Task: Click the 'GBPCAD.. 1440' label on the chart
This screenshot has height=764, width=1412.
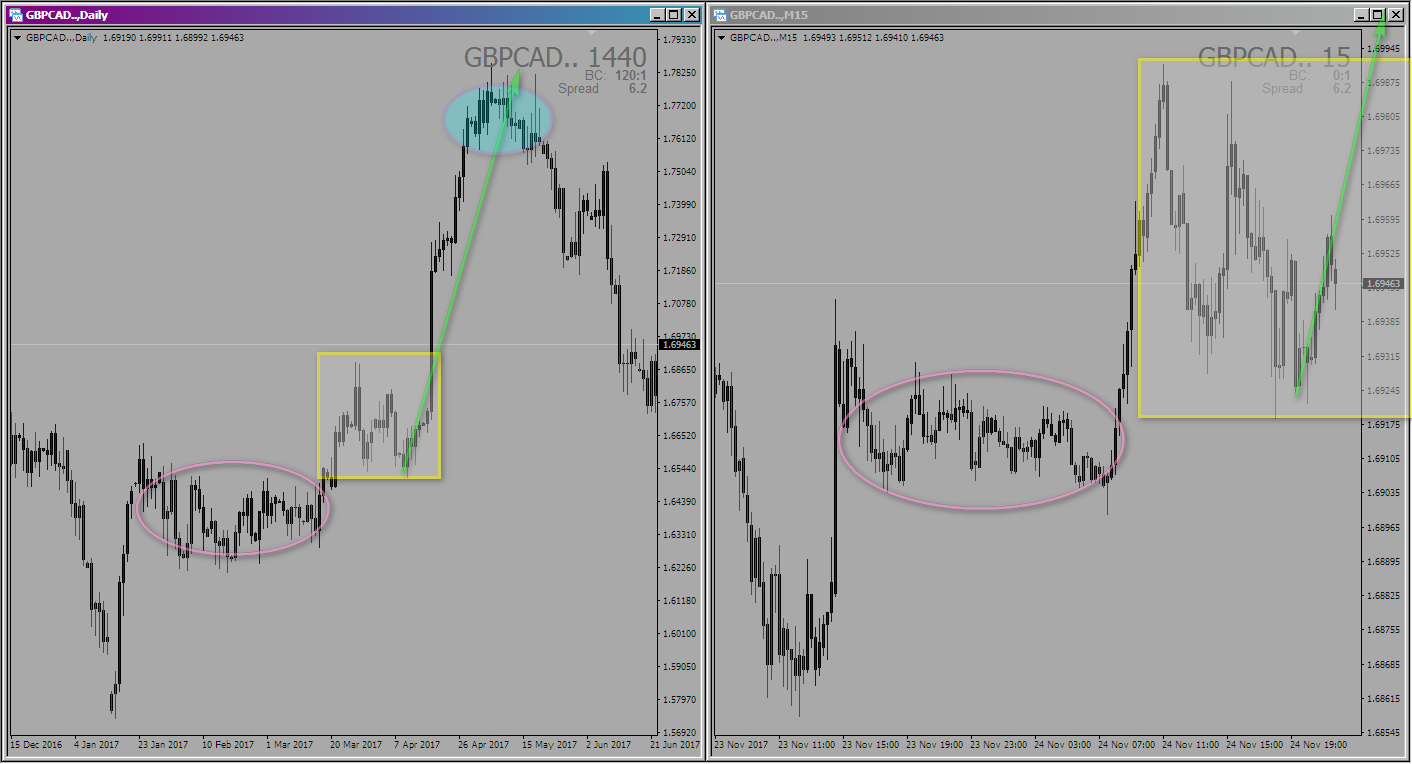Action: point(555,57)
